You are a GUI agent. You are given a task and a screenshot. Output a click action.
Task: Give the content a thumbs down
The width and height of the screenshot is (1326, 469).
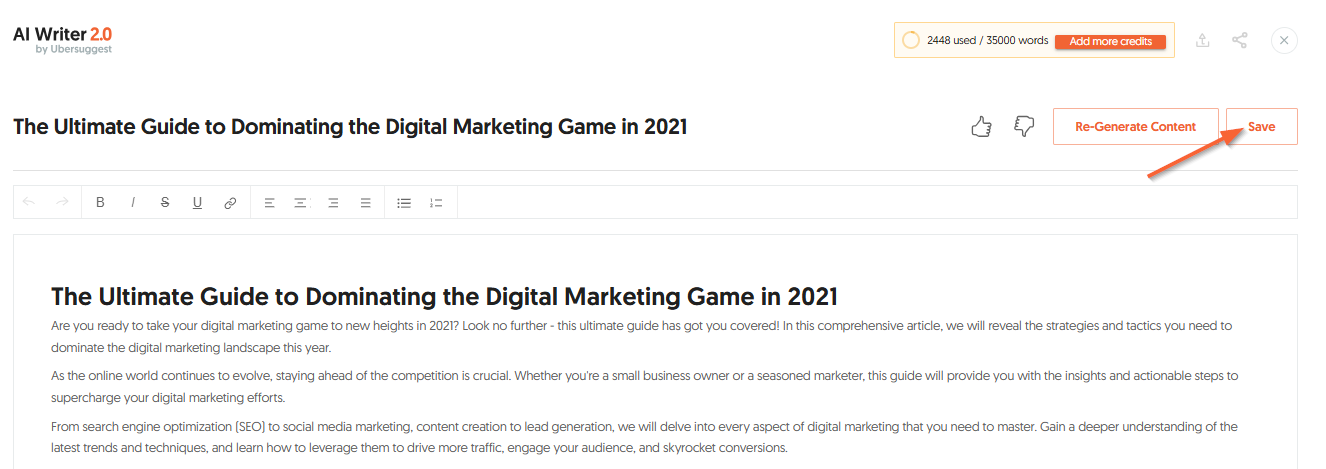(x=1024, y=127)
